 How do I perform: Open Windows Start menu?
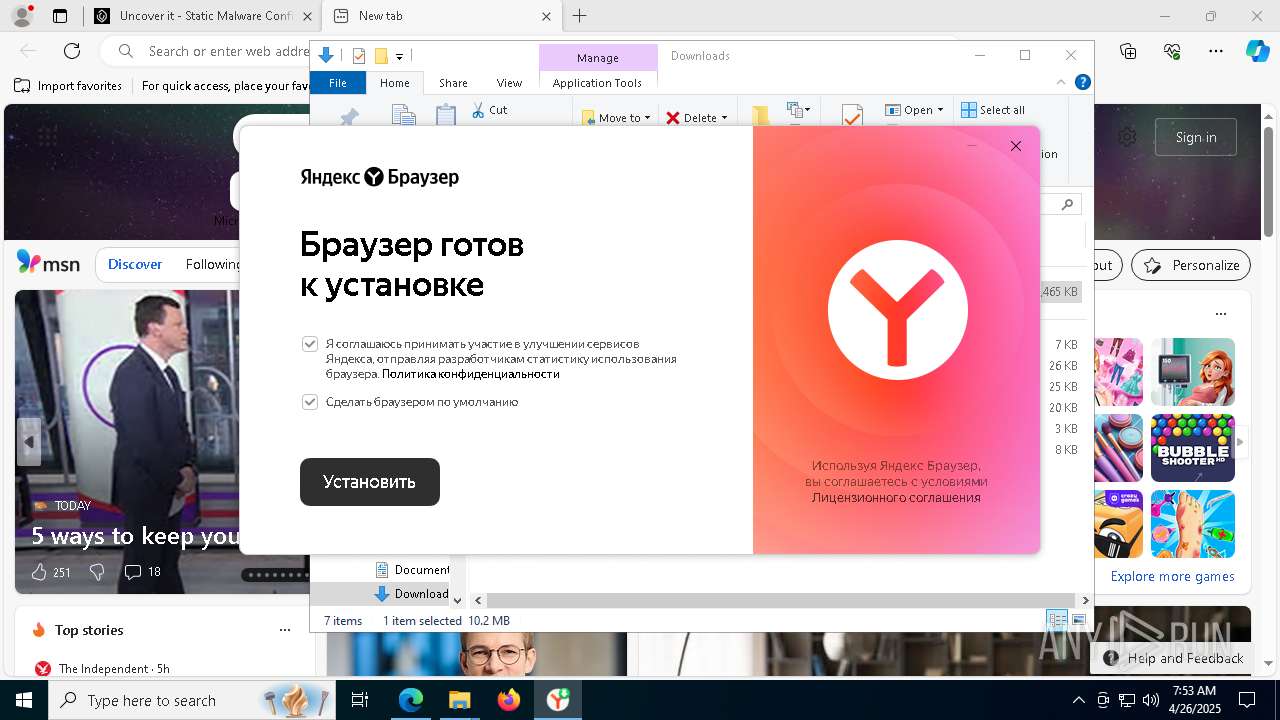point(24,700)
